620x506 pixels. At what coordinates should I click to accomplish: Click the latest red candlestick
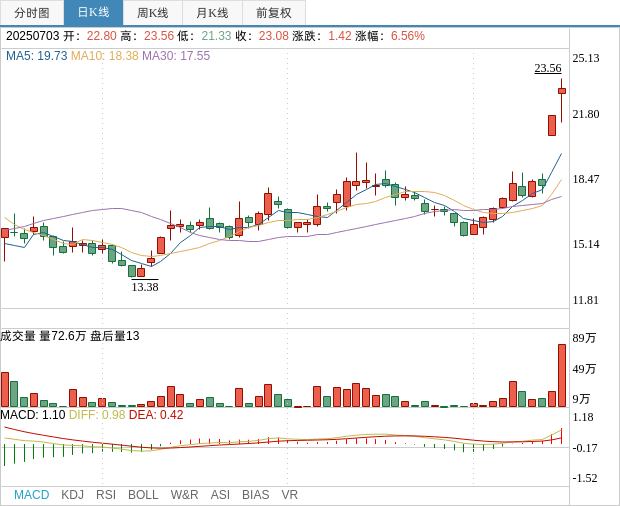pyautogui.click(x=562, y=91)
